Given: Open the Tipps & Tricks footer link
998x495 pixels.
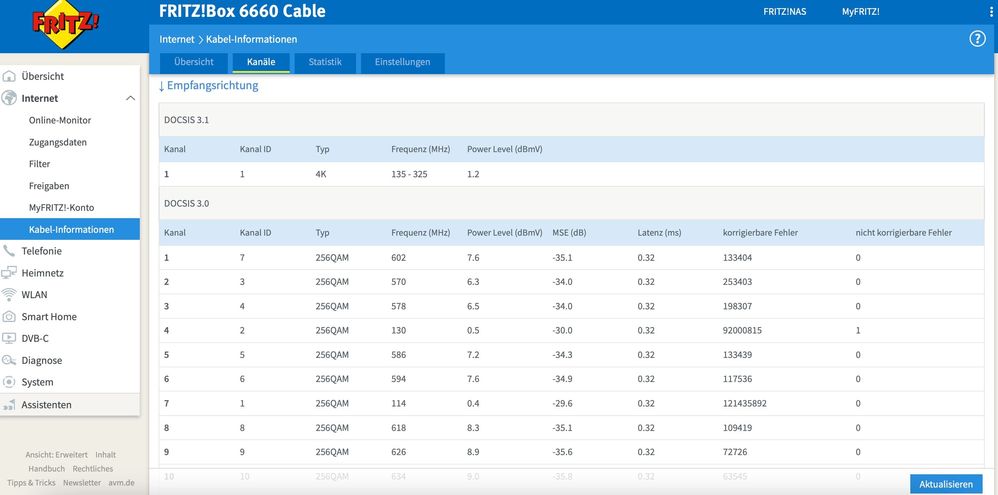Looking at the screenshot, I should (x=31, y=483).
